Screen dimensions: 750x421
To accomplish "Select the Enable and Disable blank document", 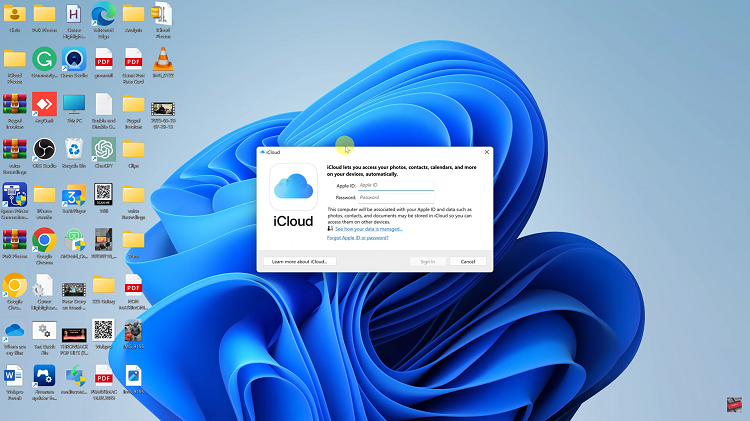I will (x=104, y=111).
